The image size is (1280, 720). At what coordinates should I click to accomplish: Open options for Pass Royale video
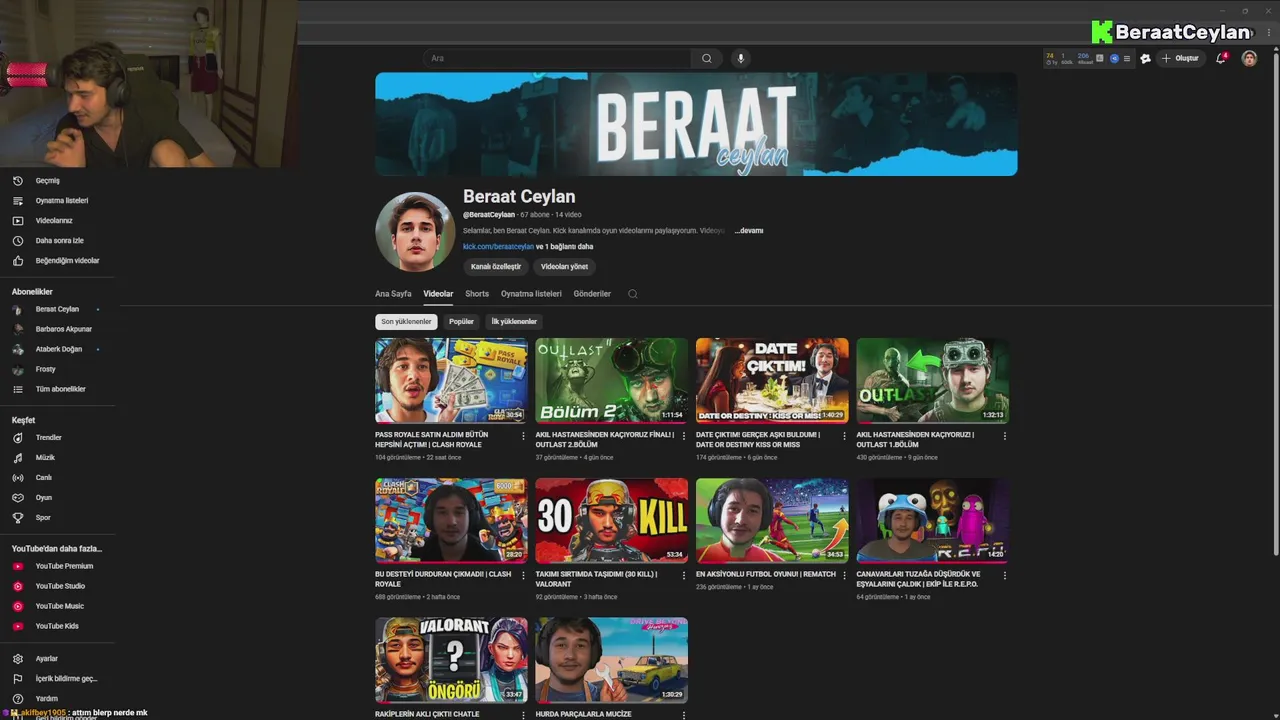click(523, 436)
